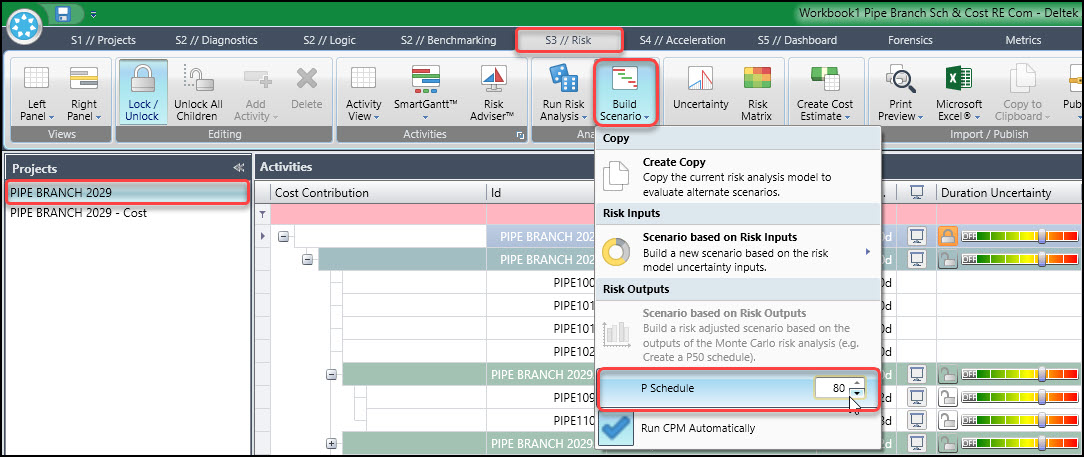Click the Microsoft Excel export icon
1084x457 pixels.
tap(959, 78)
